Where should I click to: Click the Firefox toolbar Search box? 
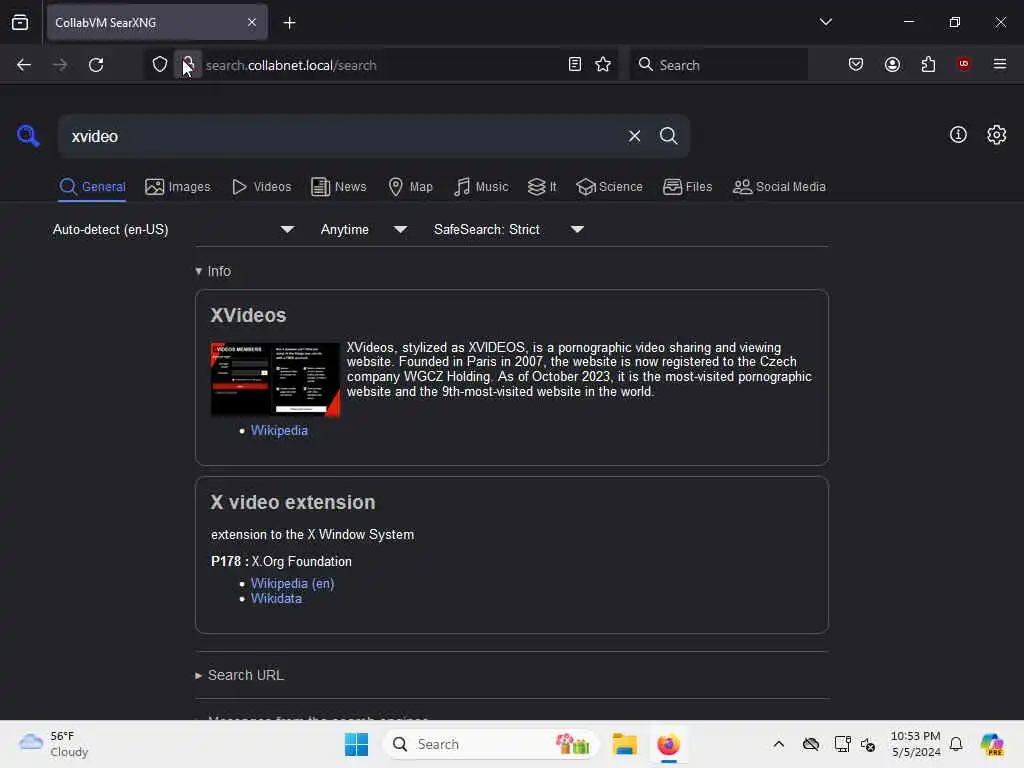pyautogui.click(x=718, y=65)
